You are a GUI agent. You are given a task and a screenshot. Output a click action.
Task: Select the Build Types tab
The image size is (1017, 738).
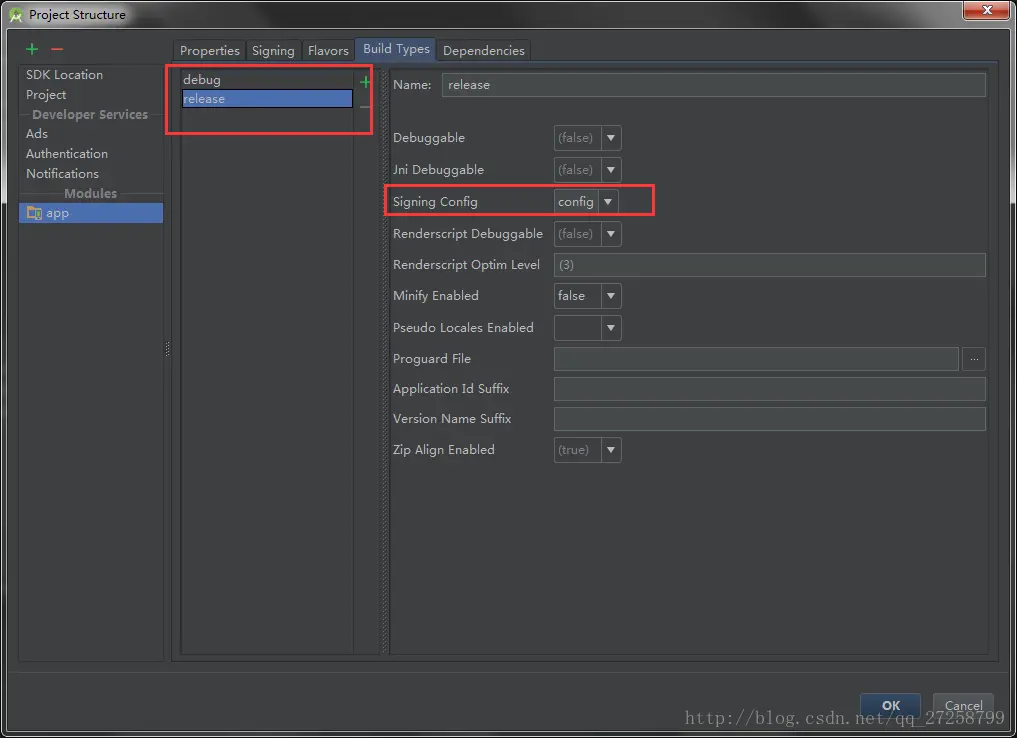click(x=396, y=49)
